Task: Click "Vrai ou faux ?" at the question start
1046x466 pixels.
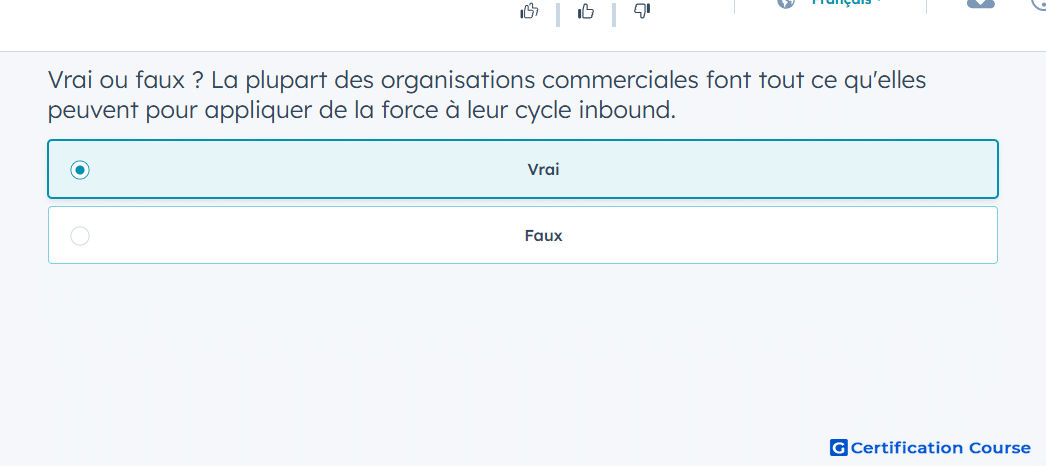Action: coord(115,80)
